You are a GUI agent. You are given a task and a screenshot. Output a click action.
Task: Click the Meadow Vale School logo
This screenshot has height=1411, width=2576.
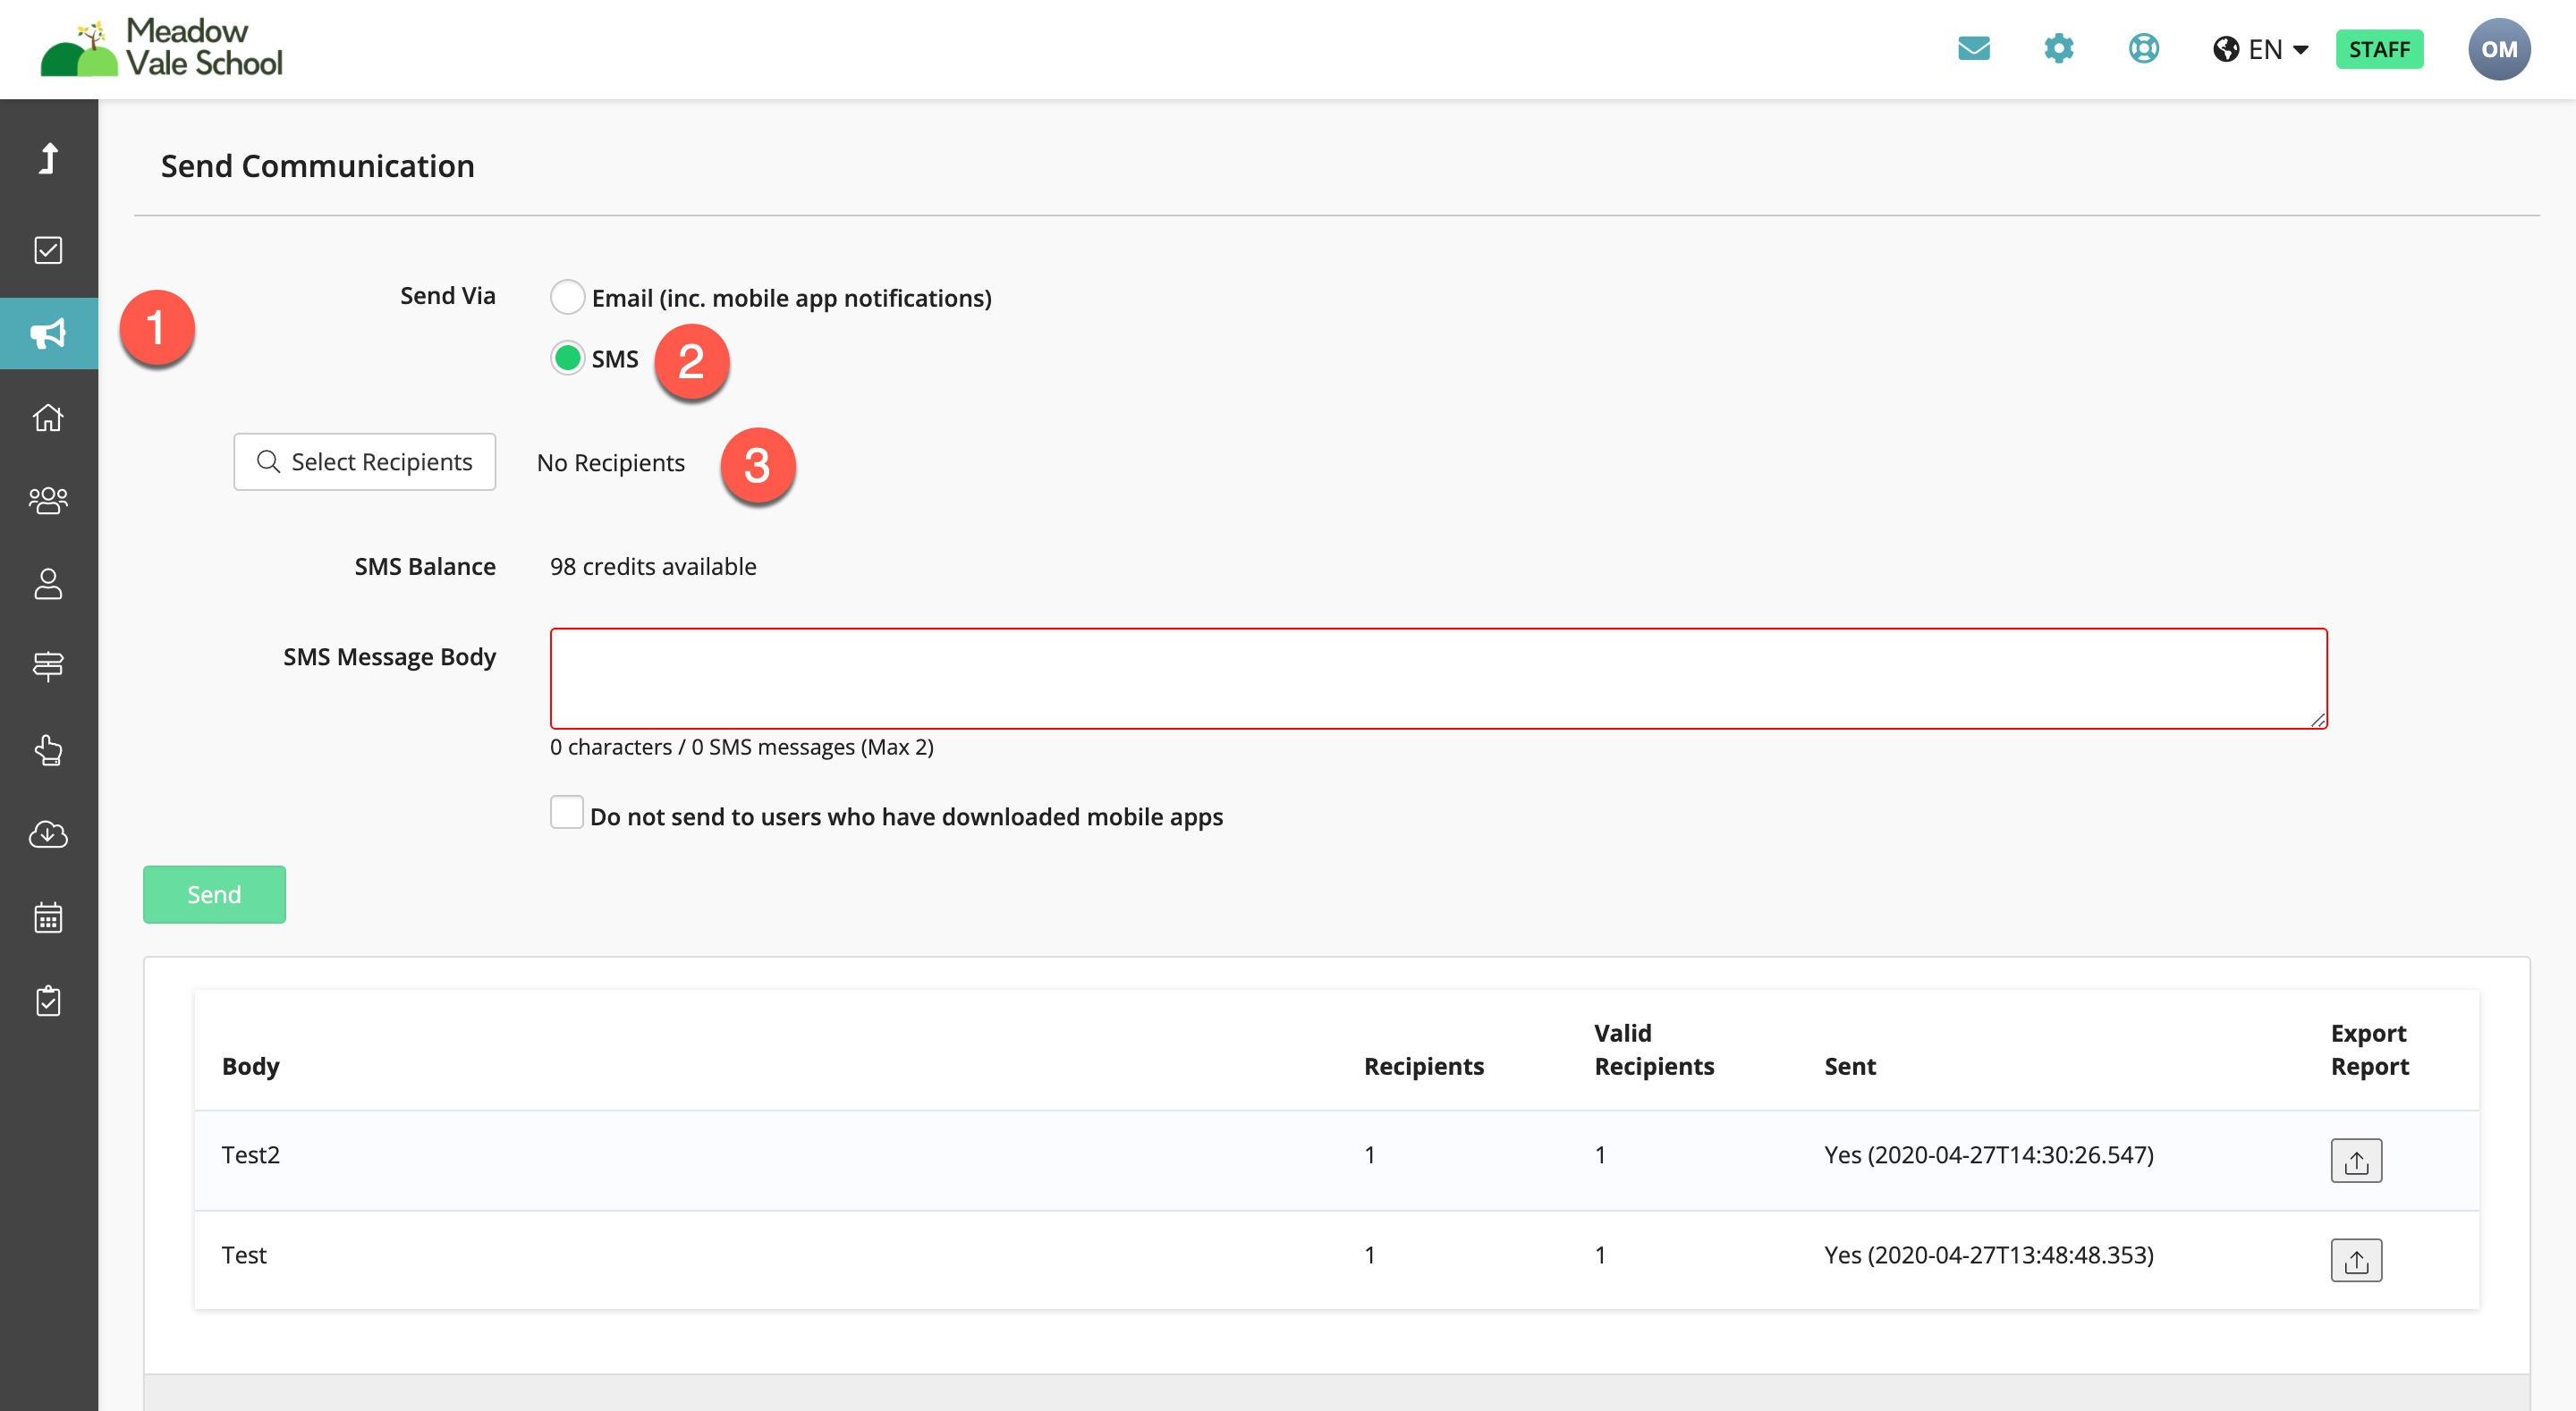pyautogui.click(x=161, y=47)
